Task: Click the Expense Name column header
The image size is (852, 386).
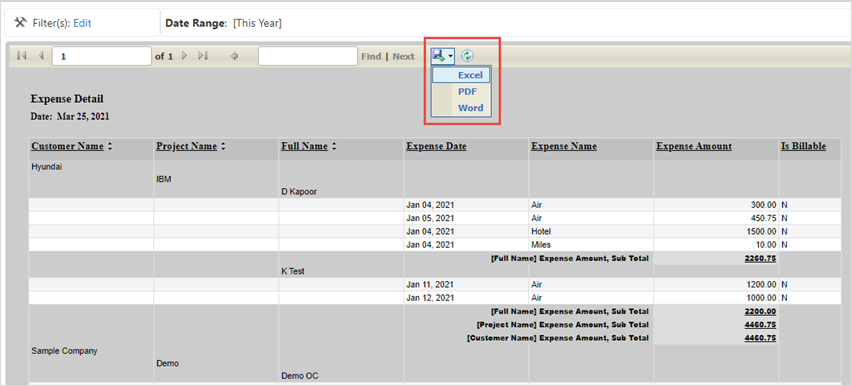Action: coord(564,146)
